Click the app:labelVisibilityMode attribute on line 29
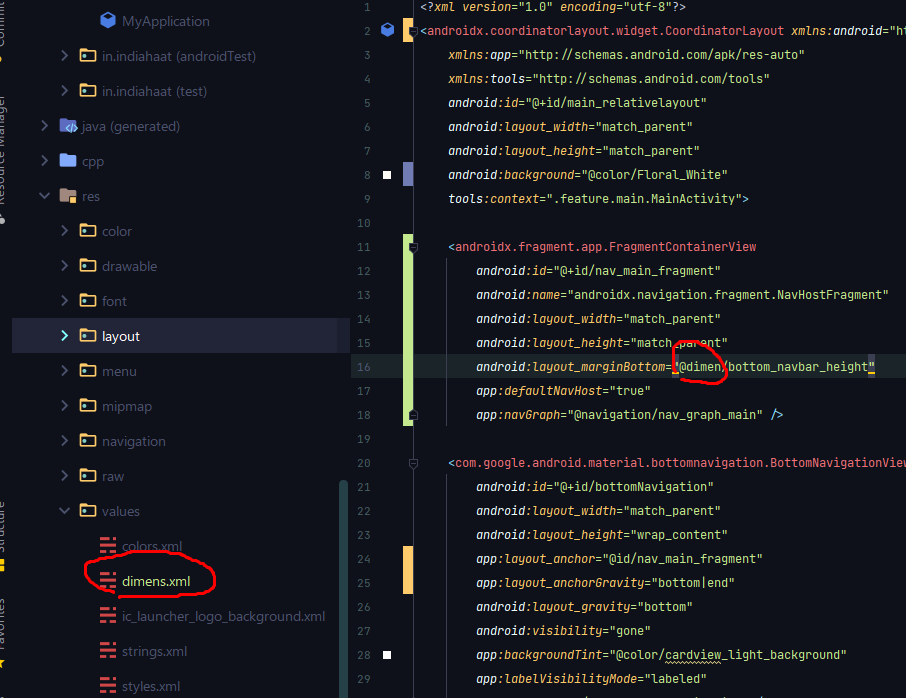 [591, 679]
